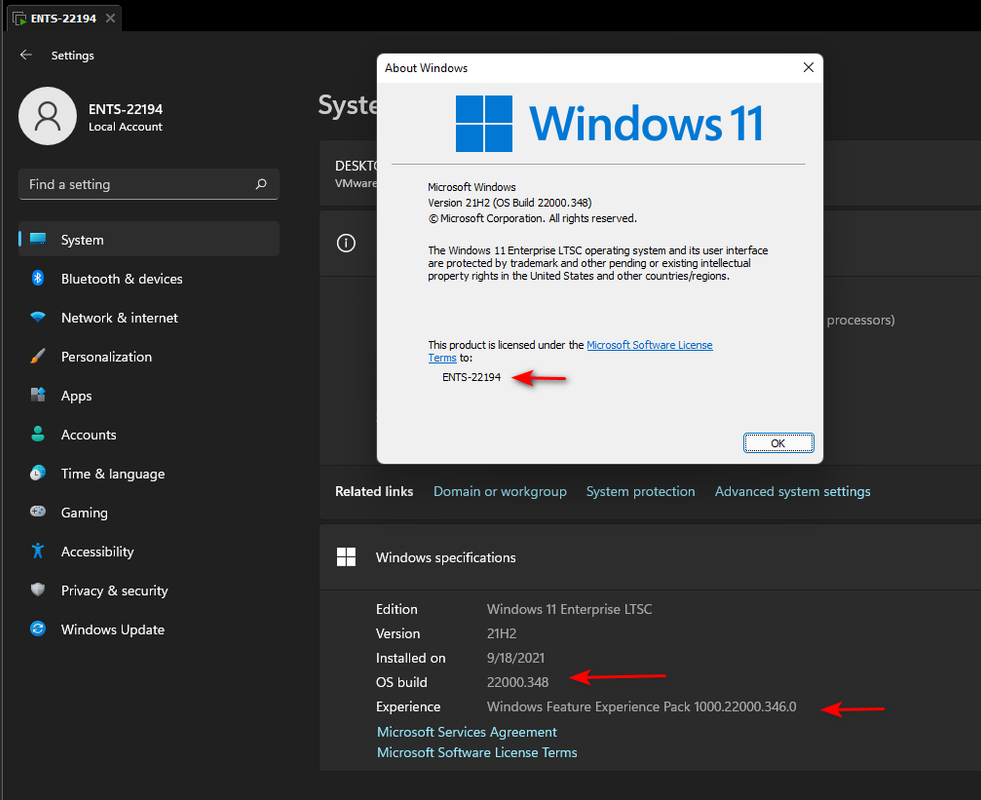Click Installed on date 9/18/2021

coord(516,658)
